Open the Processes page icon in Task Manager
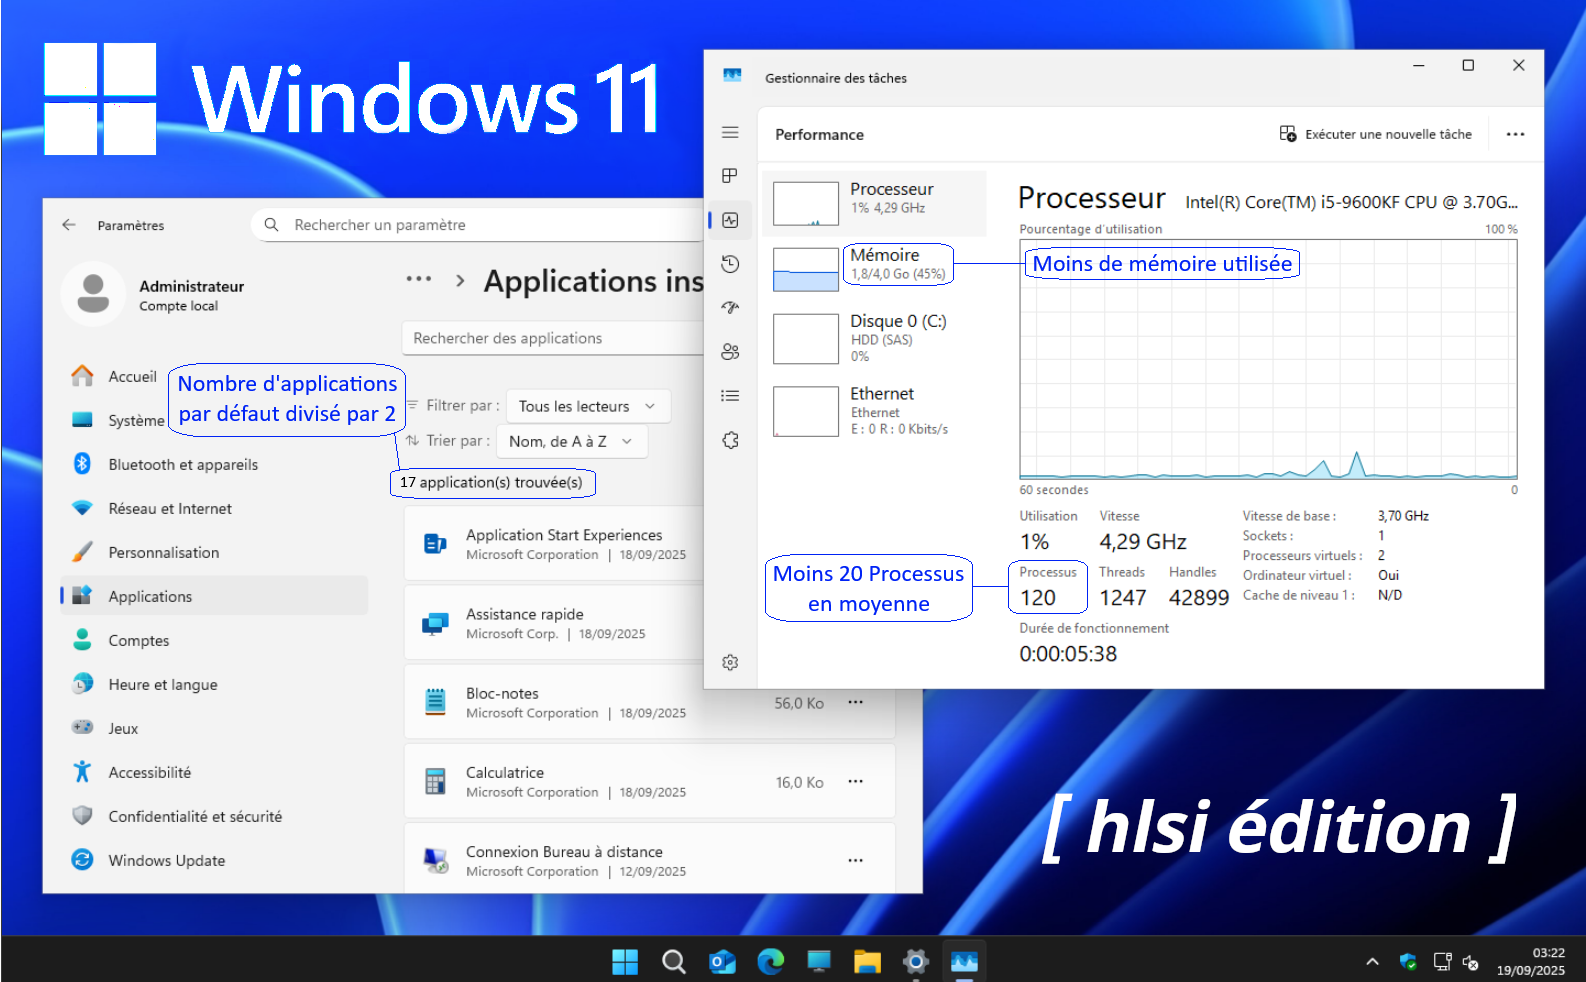This screenshot has width=1586, height=982. 730,176
